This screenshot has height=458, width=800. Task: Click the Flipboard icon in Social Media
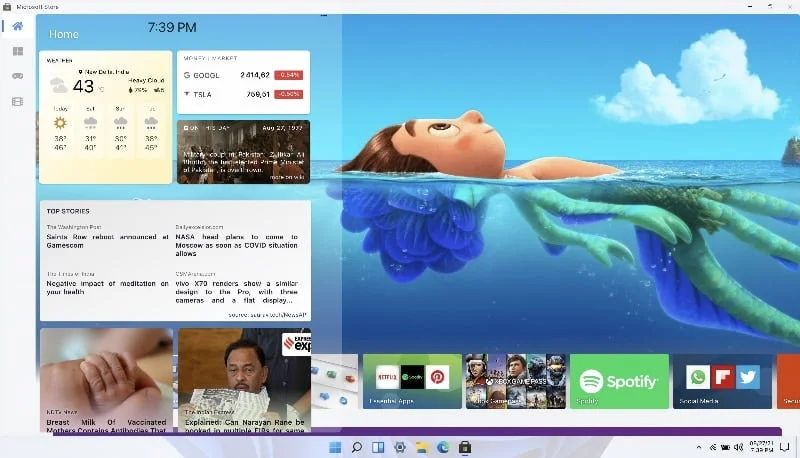[x=723, y=377]
